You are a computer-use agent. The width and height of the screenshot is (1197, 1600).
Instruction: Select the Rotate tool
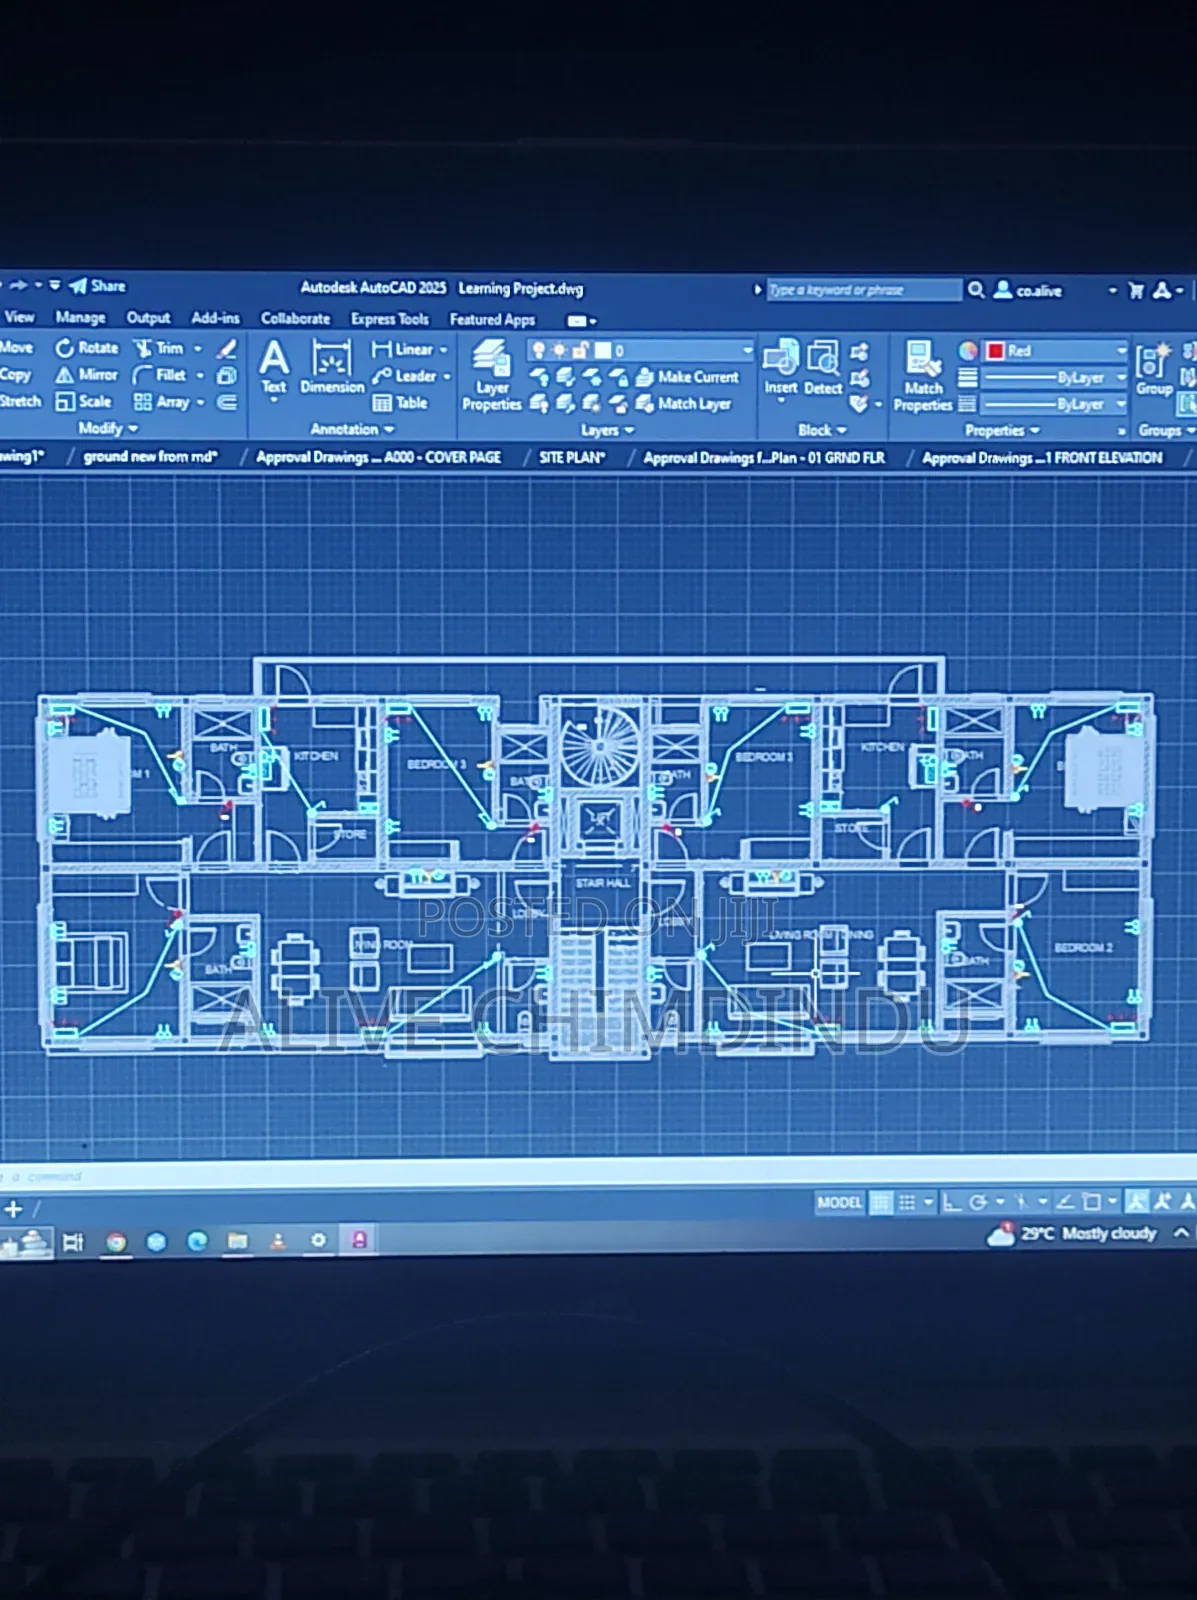tap(87, 348)
